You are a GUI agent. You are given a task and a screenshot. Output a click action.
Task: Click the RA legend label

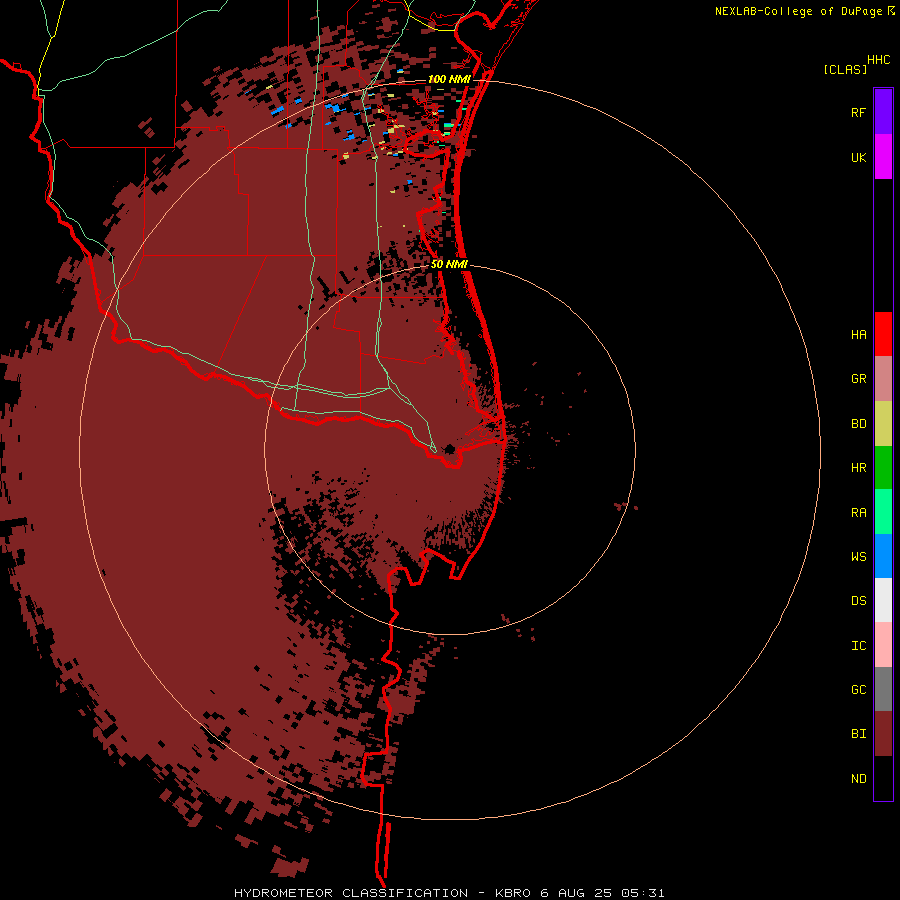tap(859, 512)
